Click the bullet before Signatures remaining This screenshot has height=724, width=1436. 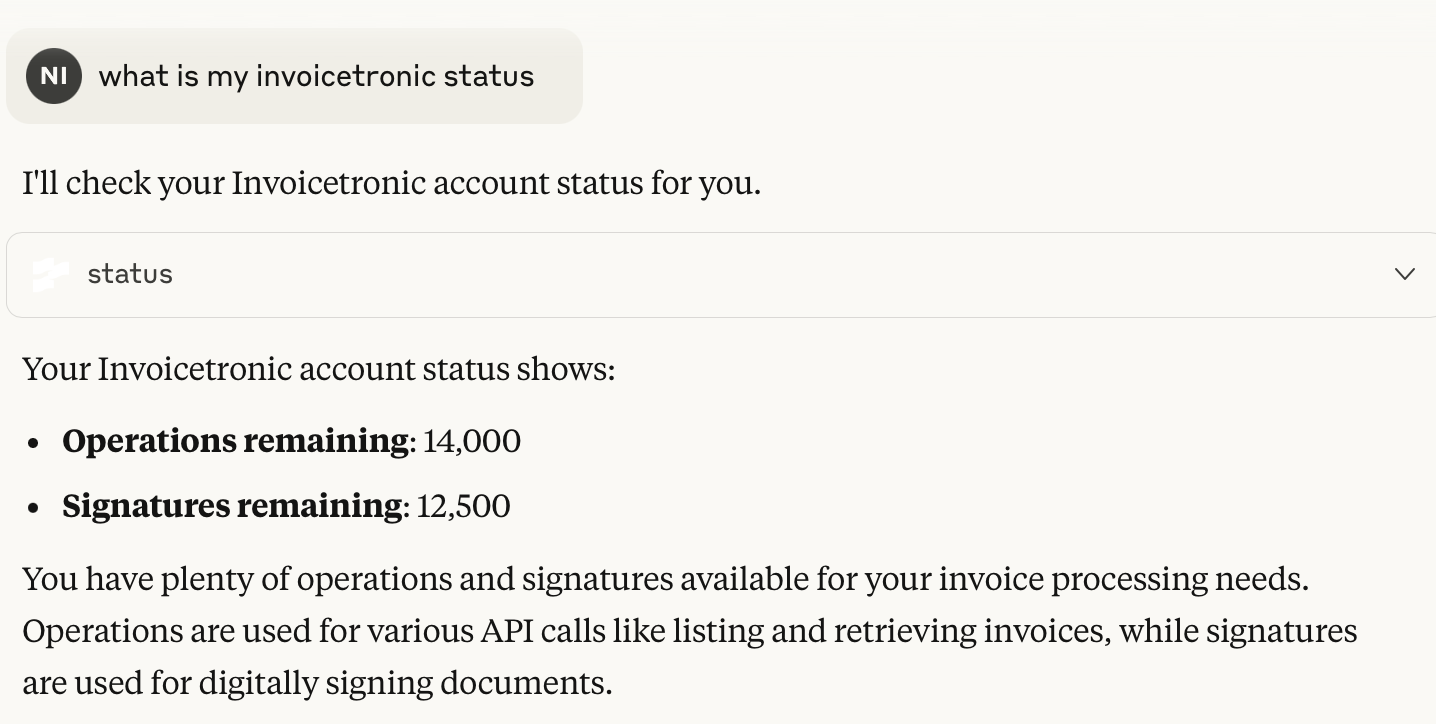(x=34, y=508)
